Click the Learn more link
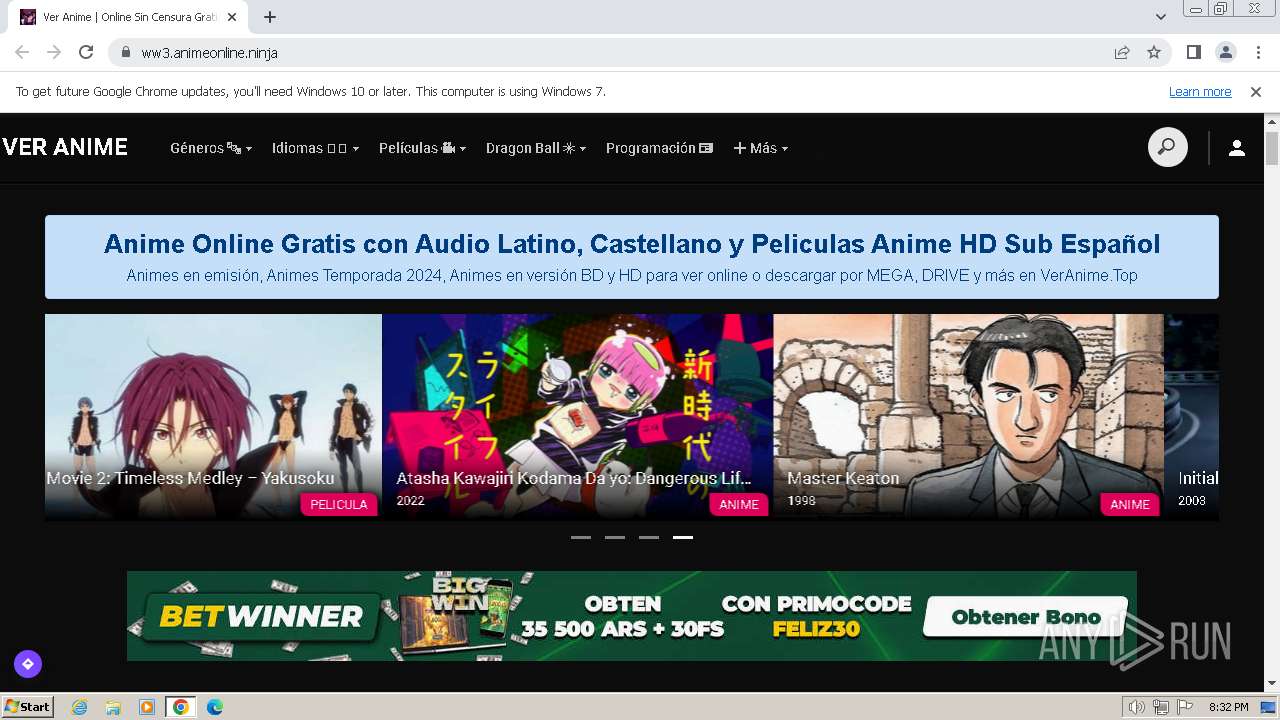This screenshot has width=1280, height=720. coord(1200,92)
